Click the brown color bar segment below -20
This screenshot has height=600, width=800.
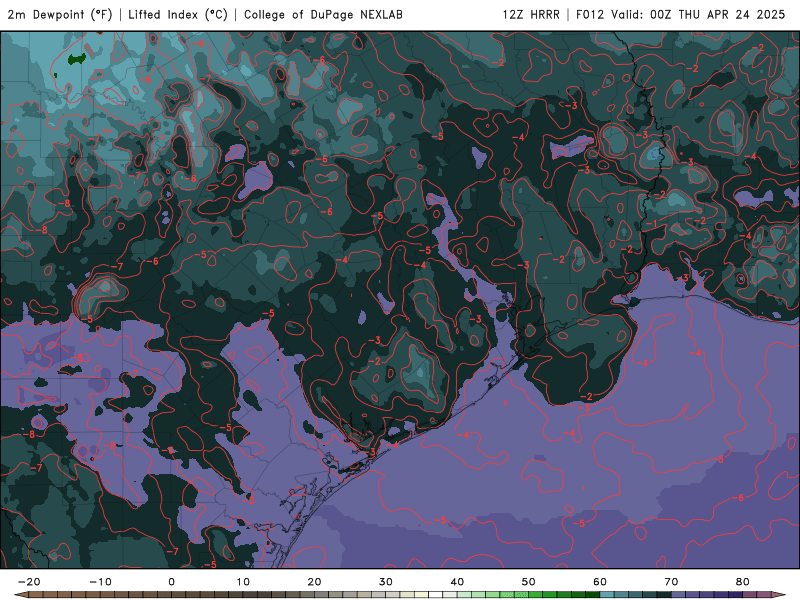click(x=36, y=594)
